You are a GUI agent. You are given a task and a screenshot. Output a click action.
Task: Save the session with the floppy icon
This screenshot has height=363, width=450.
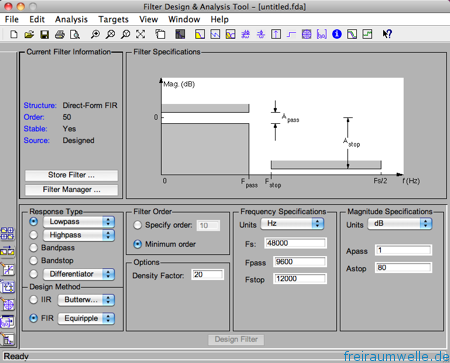44,34
